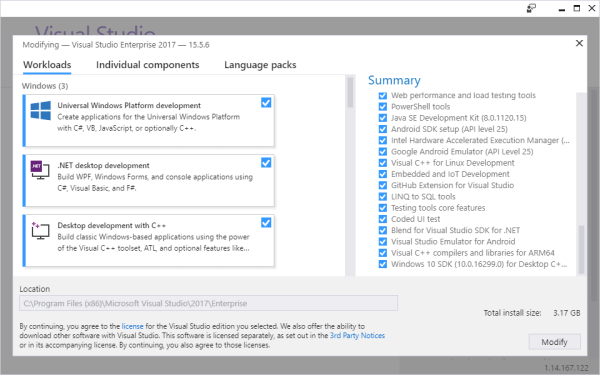This screenshot has width=600, height=375.
Task: Click the .NET desktop development icon
Action: [x=40, y=170]
